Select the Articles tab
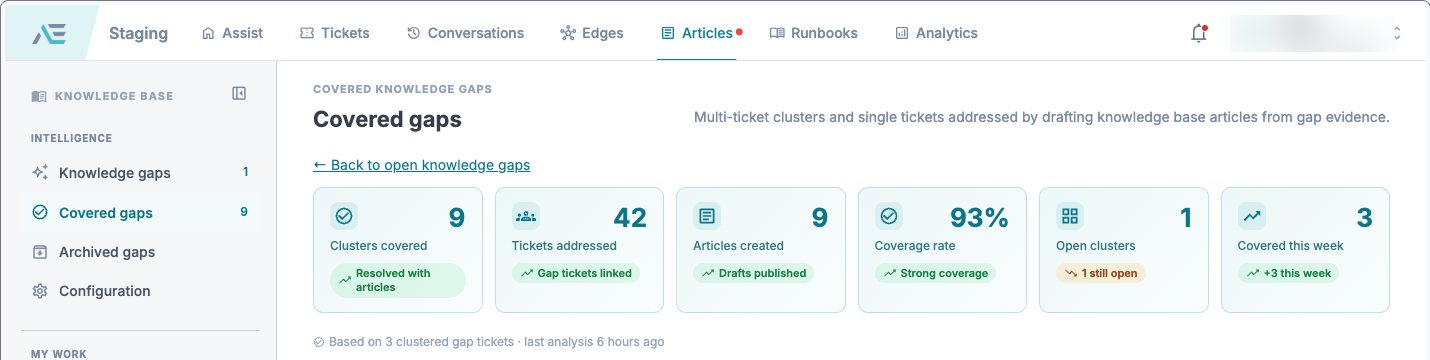The height and width of the screenshot is (360, 1430). 697,33
